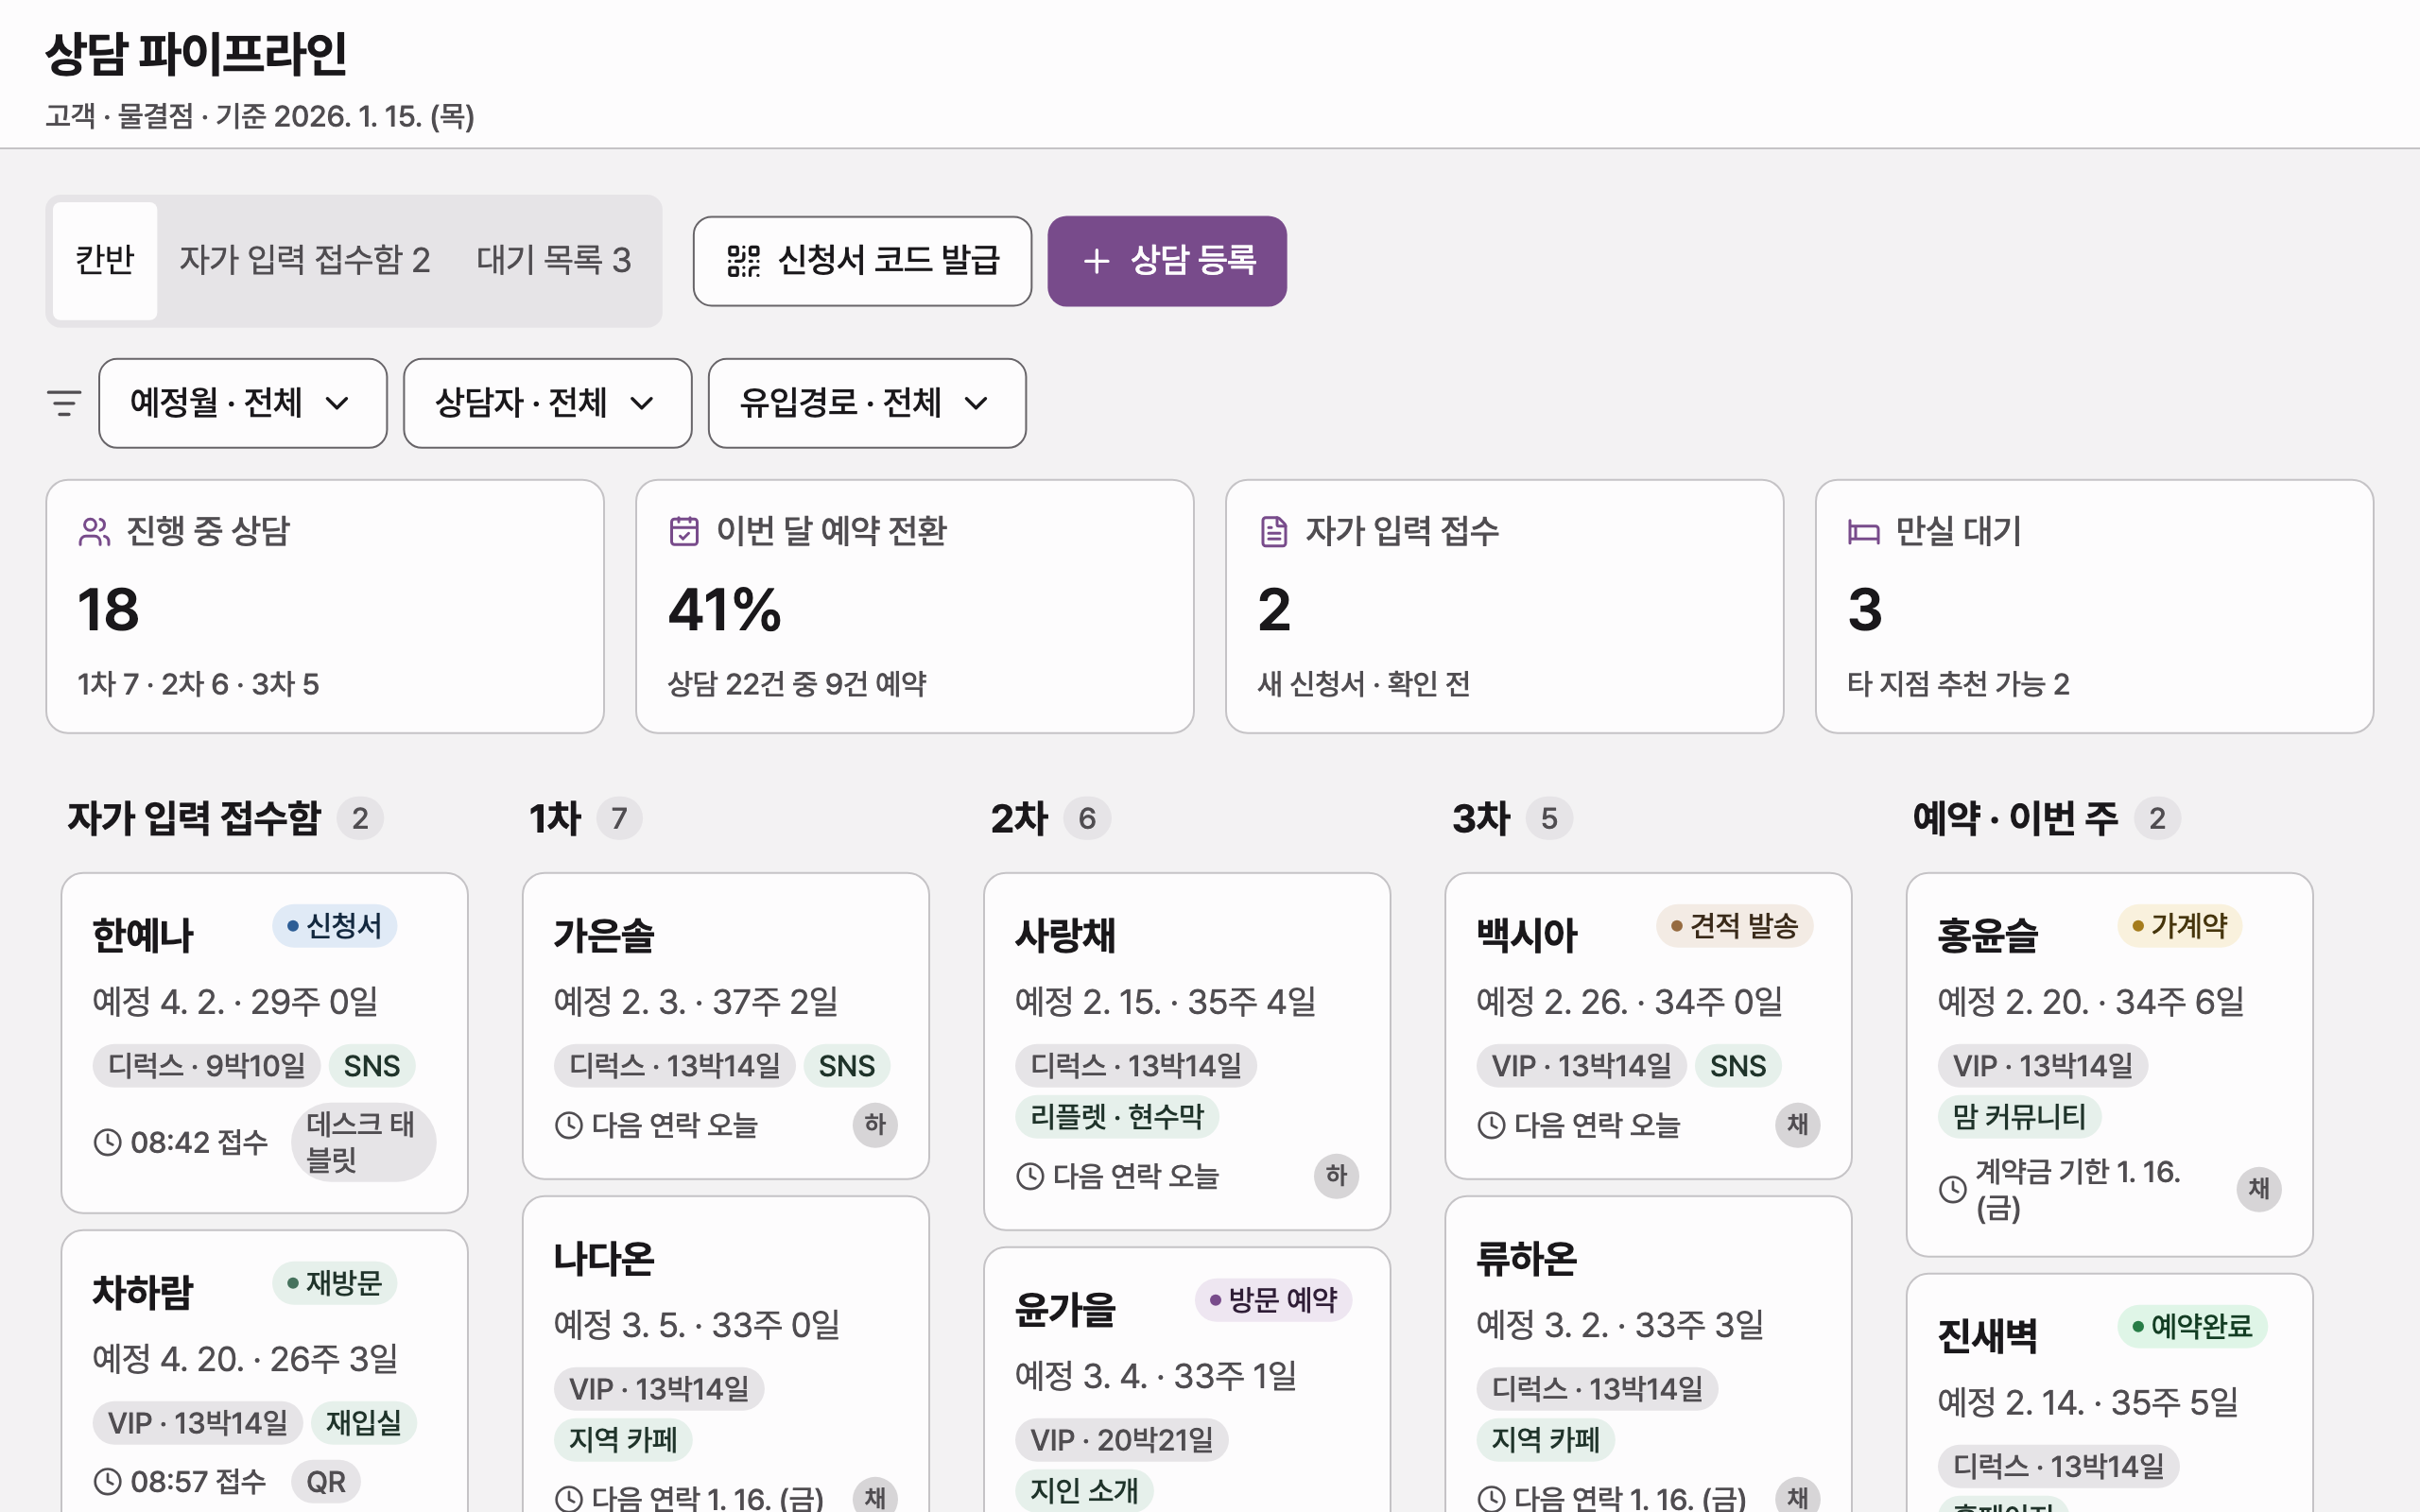
Task: Switch to 자가 입력 접수함 2 tab
Action: [x=304, y=261]
